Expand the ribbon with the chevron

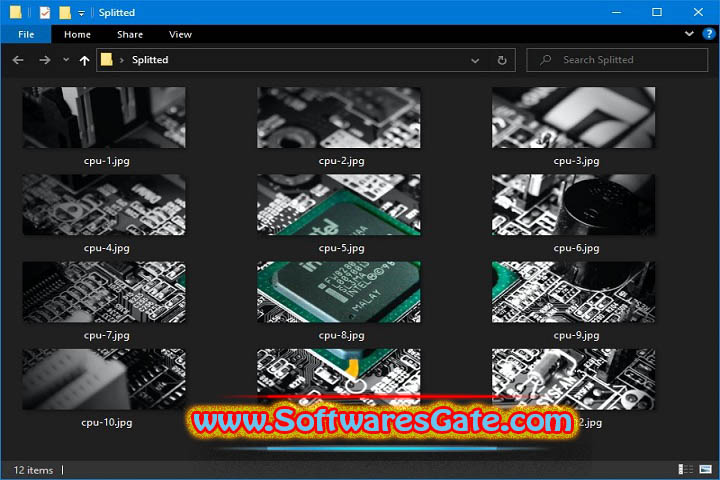pos(689,34)
